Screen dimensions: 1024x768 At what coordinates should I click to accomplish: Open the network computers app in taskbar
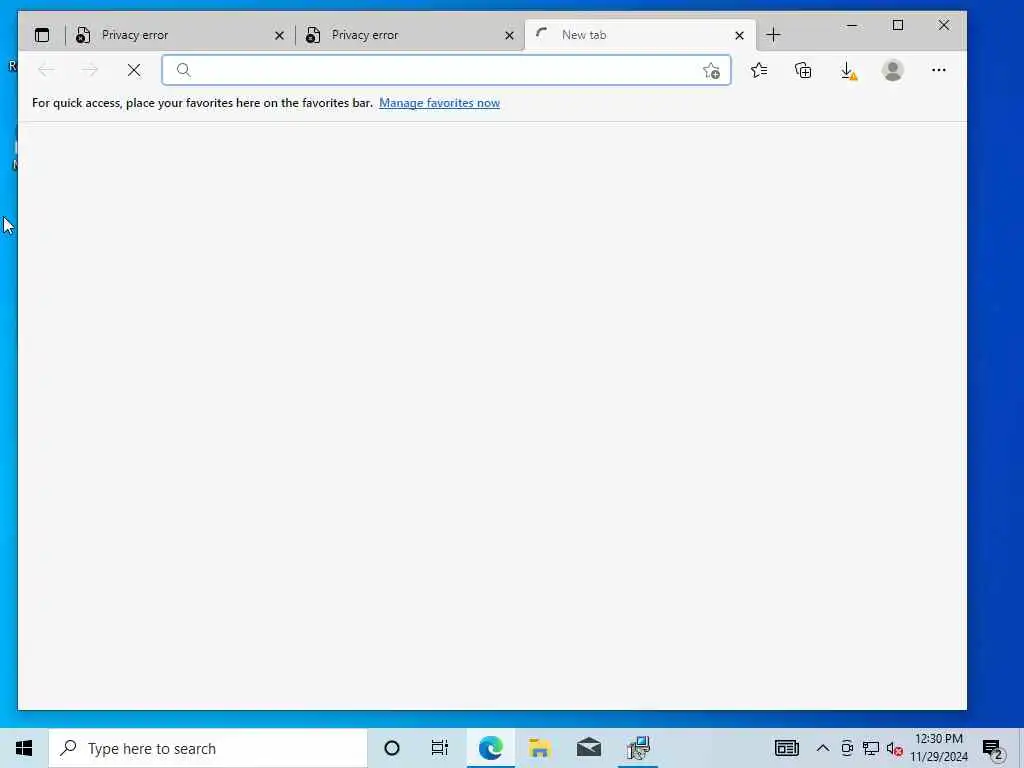click(x=638, y=748)
